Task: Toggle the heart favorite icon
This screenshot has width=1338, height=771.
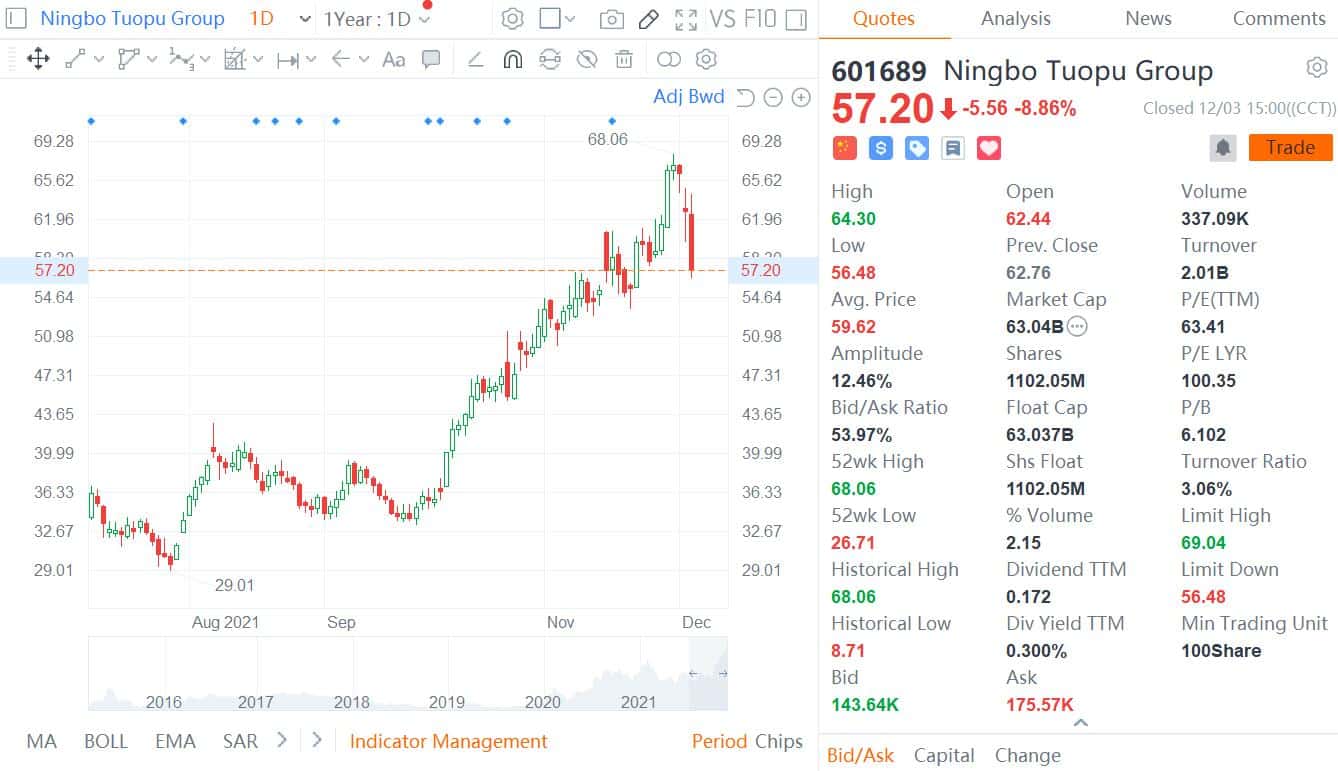Action: [988, 148]
